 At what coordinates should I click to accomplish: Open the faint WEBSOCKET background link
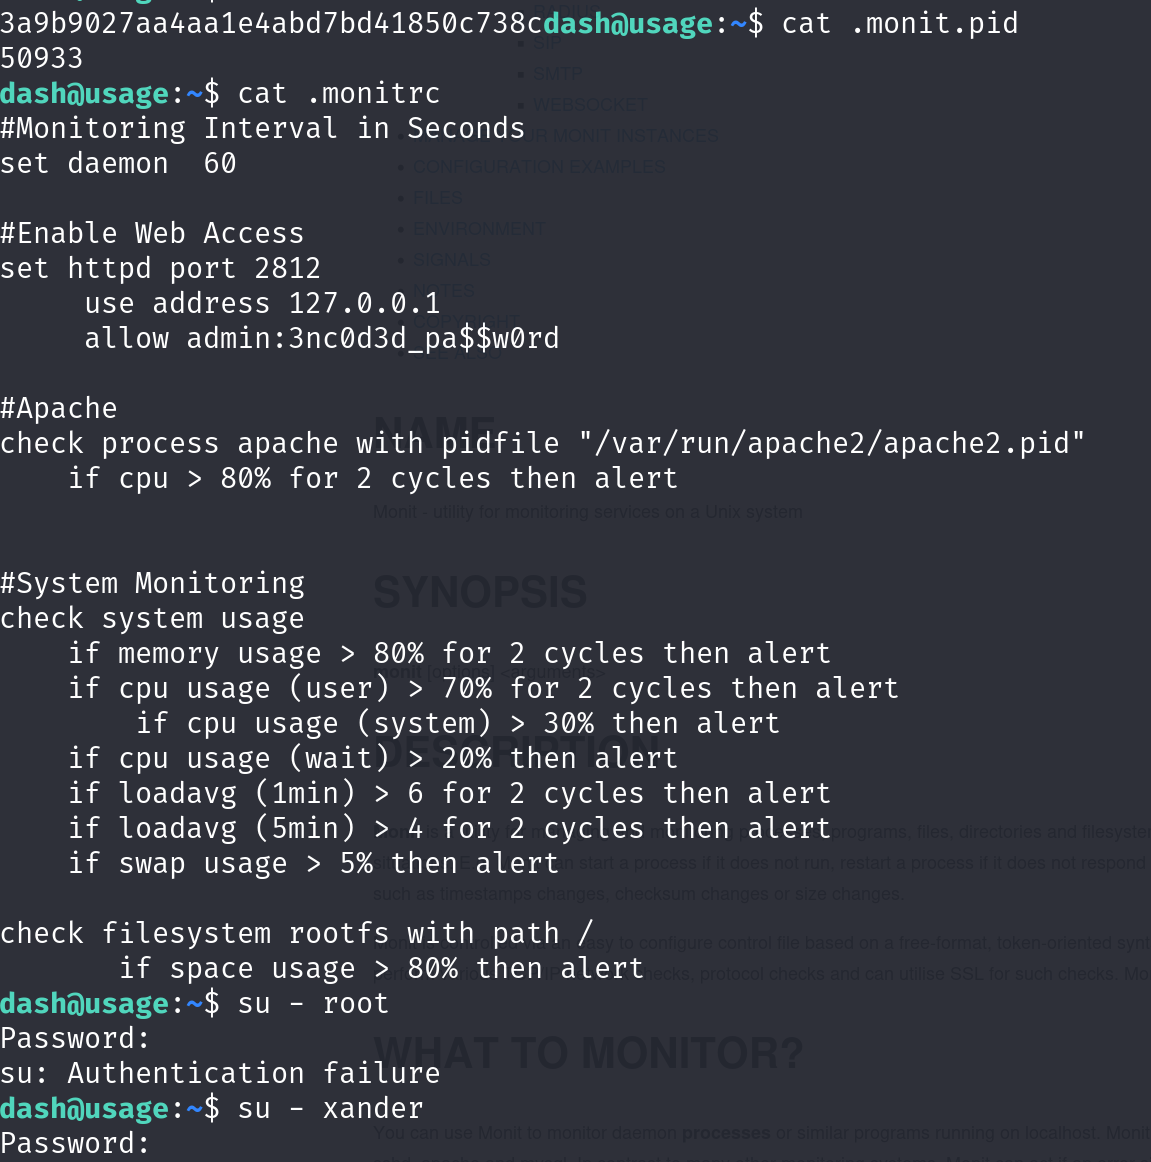pyautogui.click(x=590, y=105)
